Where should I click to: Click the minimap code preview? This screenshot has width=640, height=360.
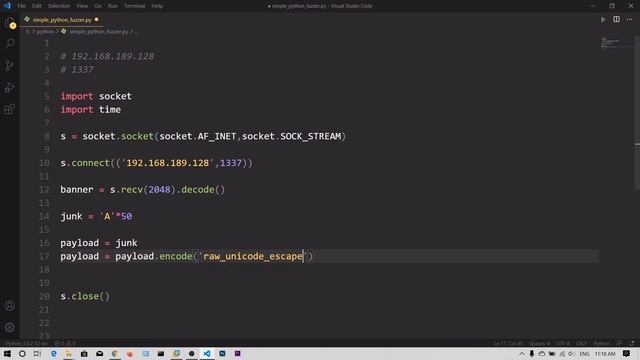tap(611, 42)
